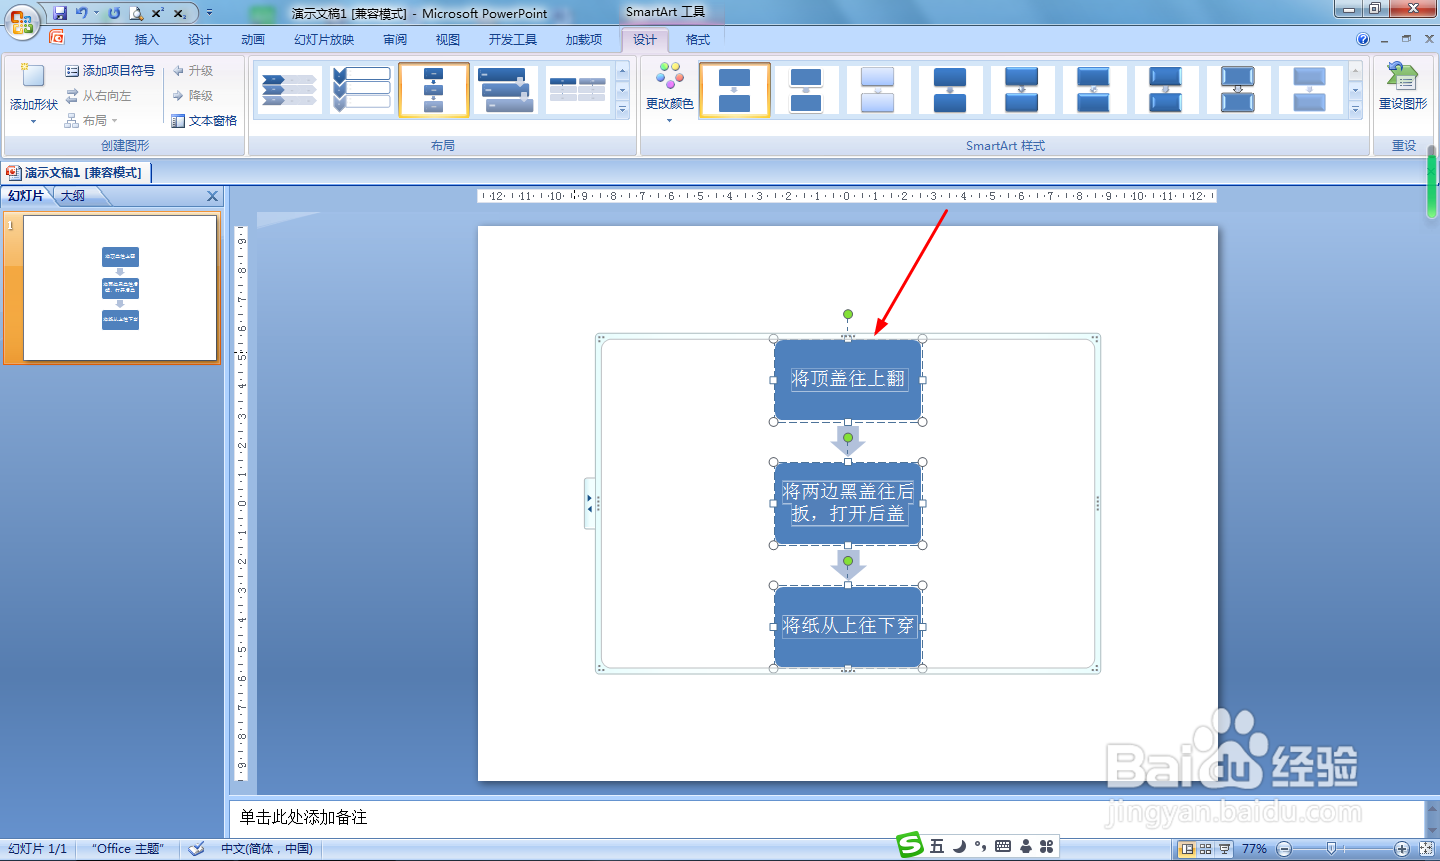Fit slide to current window

coord(1426,849)
